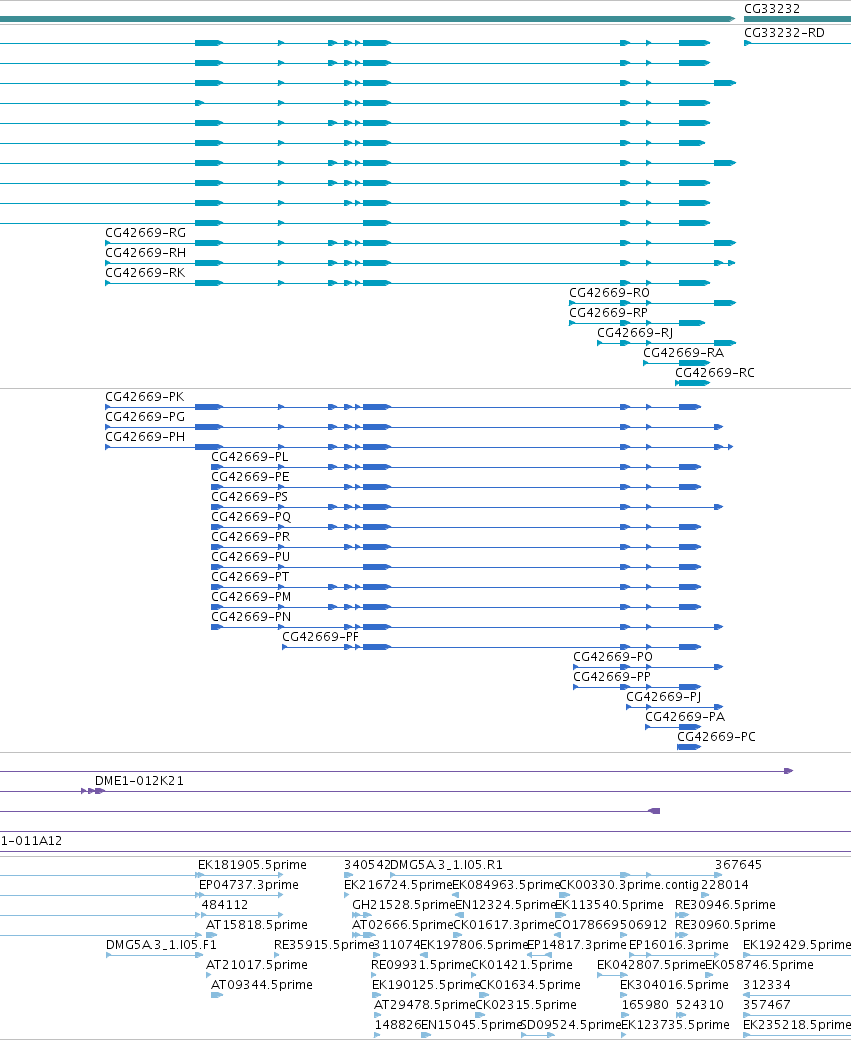
Task: Click EST label EK058746.5prime
Action: pyautogui.click(x=759, y=964)
